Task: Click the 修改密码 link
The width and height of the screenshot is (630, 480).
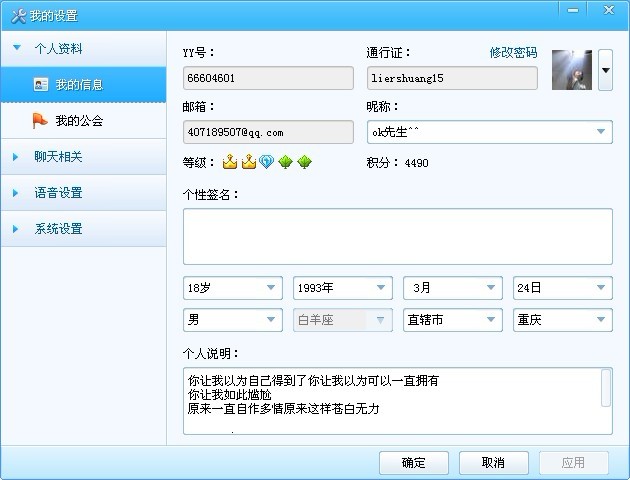Action: coord(513,52)
